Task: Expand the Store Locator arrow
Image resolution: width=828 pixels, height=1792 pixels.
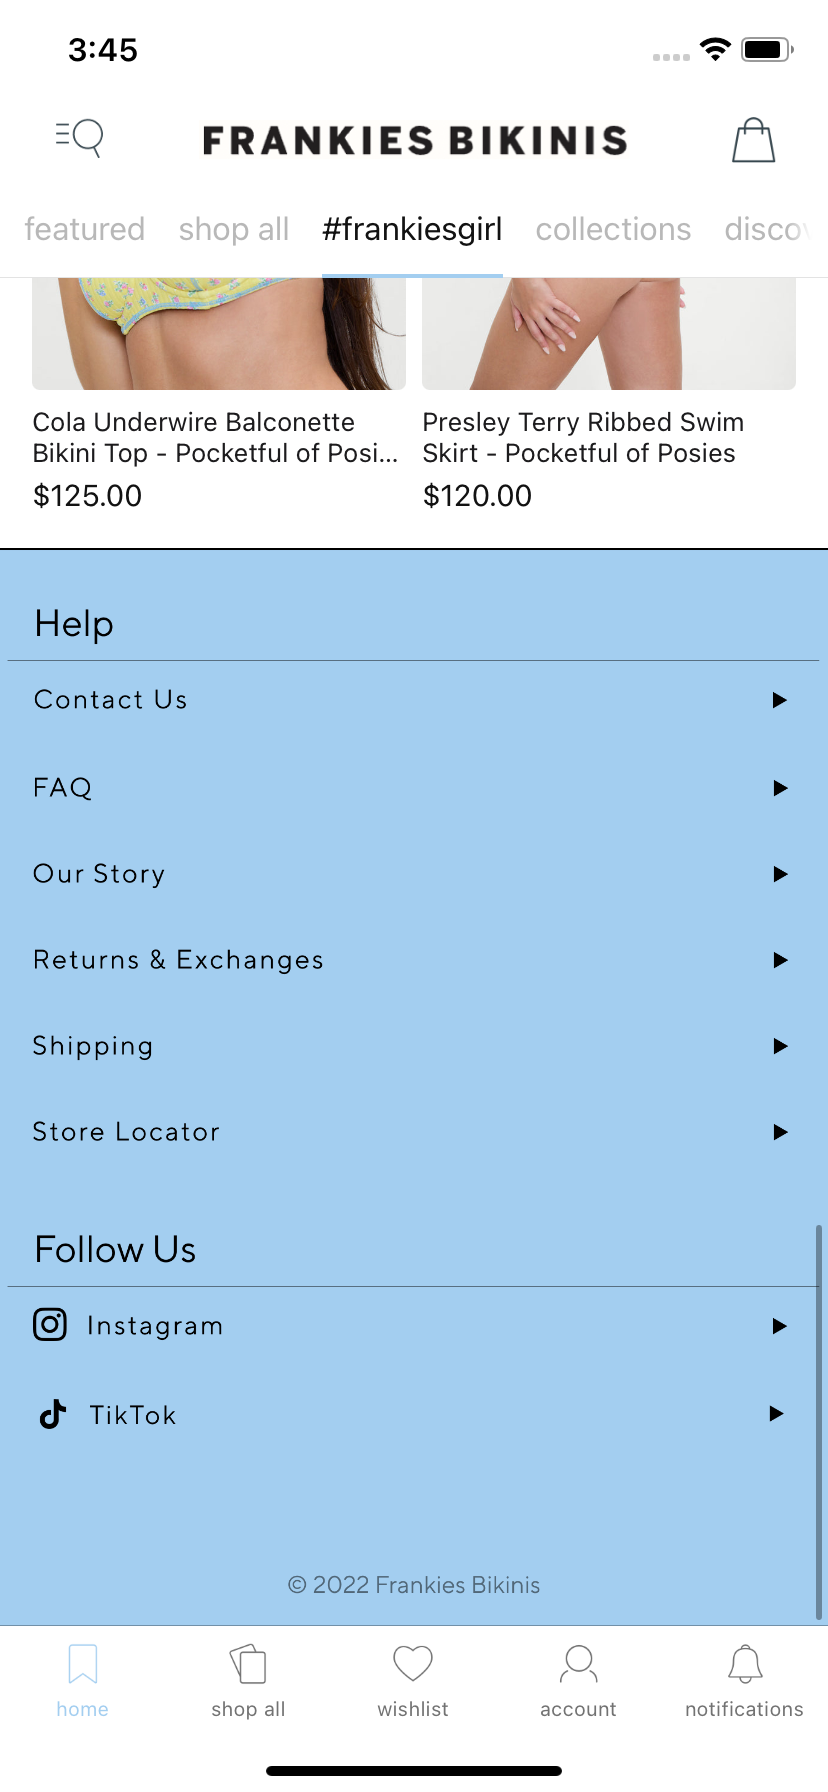Action: [780, 1132]
